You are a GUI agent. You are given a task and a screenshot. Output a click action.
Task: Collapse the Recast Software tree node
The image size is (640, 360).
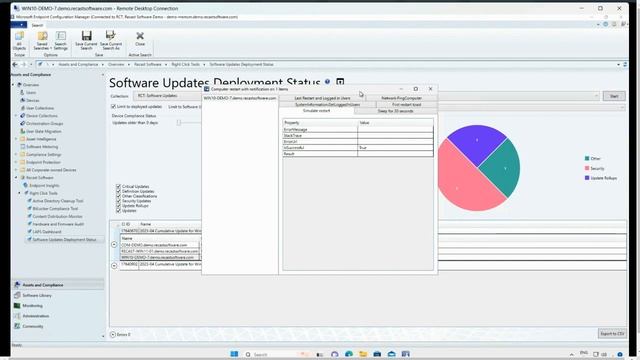click(16, 178)
